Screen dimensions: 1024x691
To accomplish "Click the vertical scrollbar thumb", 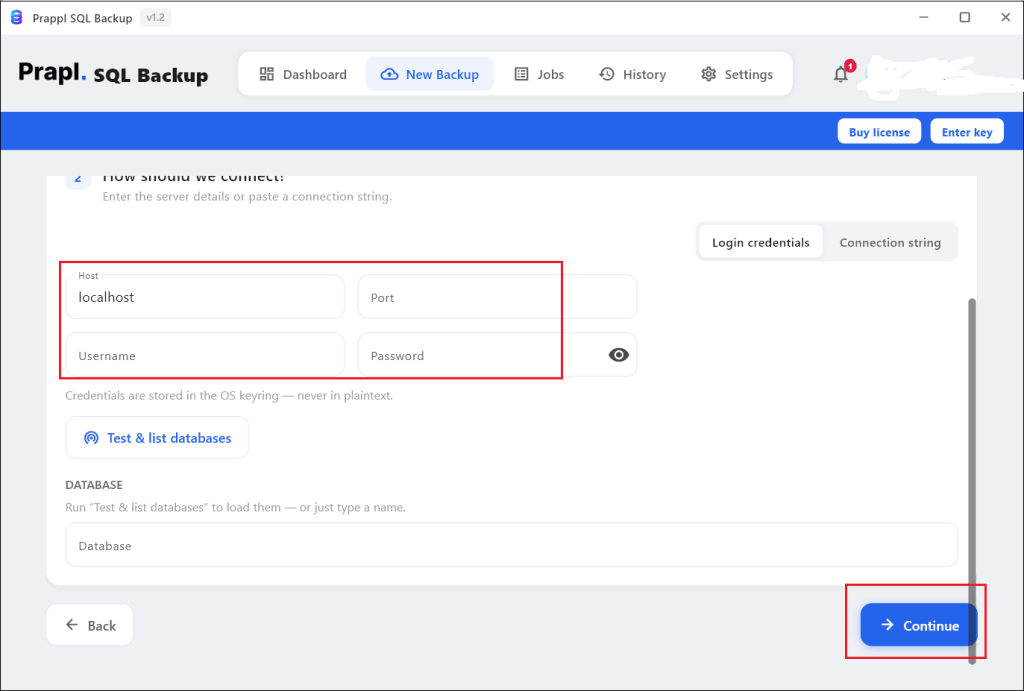I will pyautogui.click(x=972, y=481).
